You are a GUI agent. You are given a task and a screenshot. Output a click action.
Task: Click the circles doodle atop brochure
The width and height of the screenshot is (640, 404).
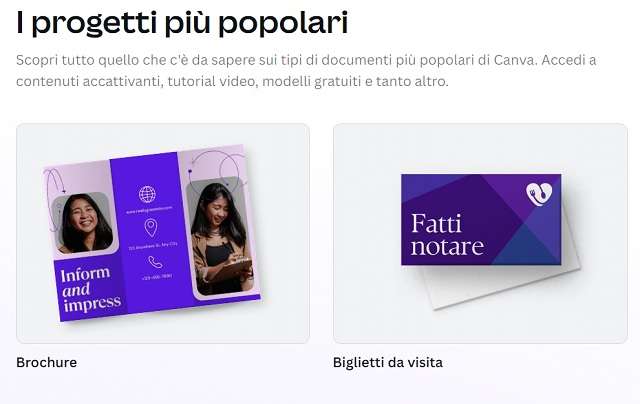[216, 165]
